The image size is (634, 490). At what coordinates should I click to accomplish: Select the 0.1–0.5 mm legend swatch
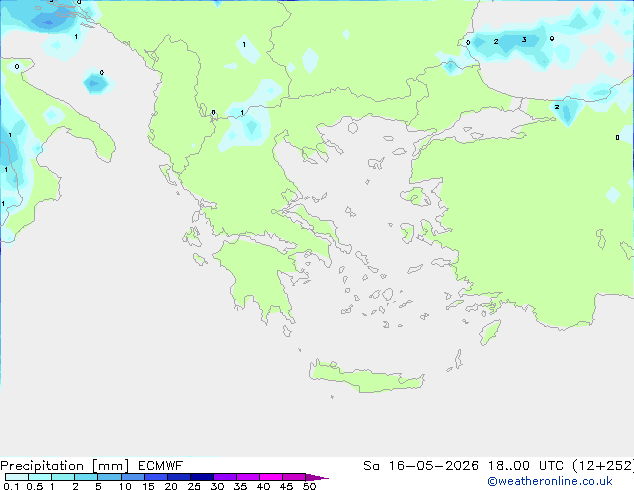(x=17, y=477)
